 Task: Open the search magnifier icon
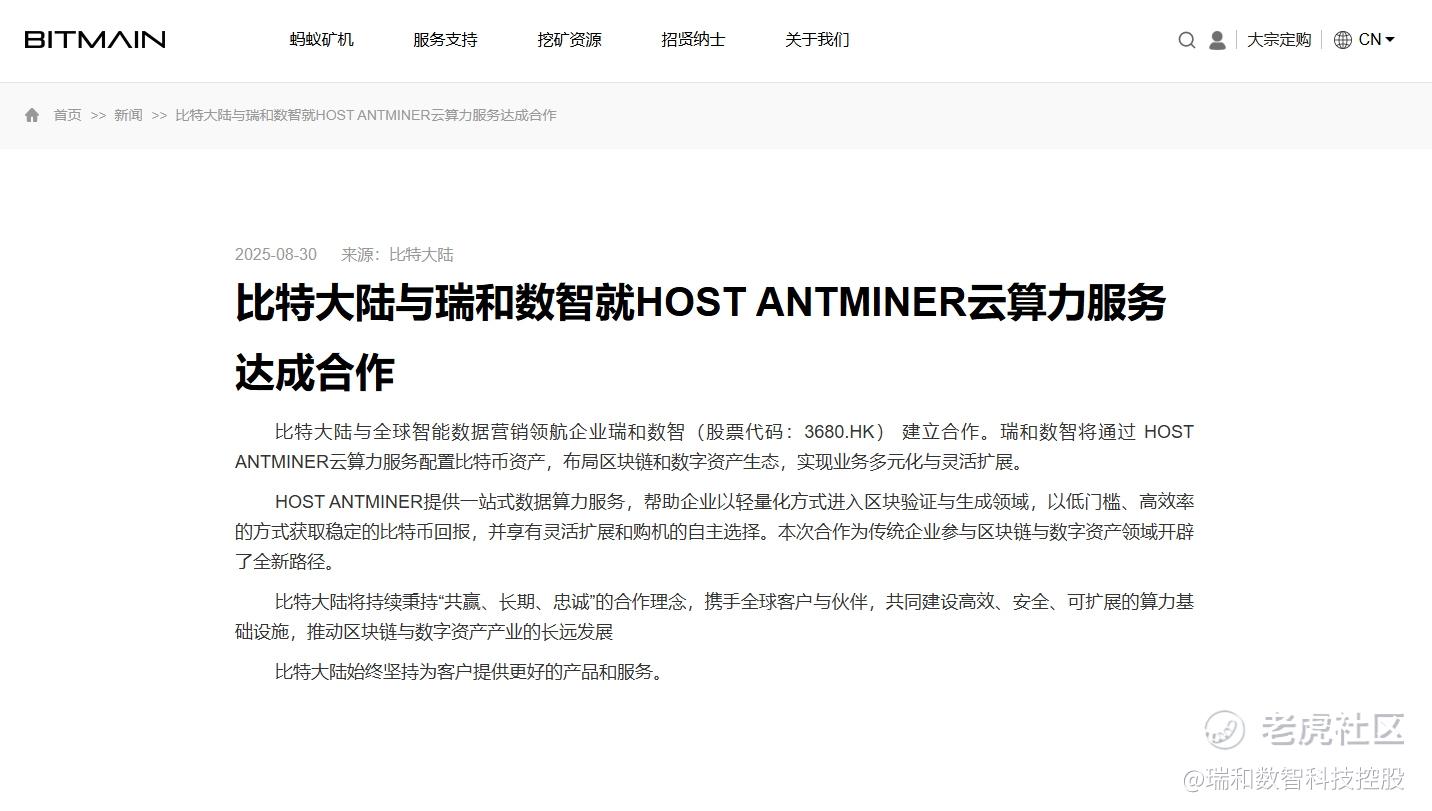(1187, 40)
